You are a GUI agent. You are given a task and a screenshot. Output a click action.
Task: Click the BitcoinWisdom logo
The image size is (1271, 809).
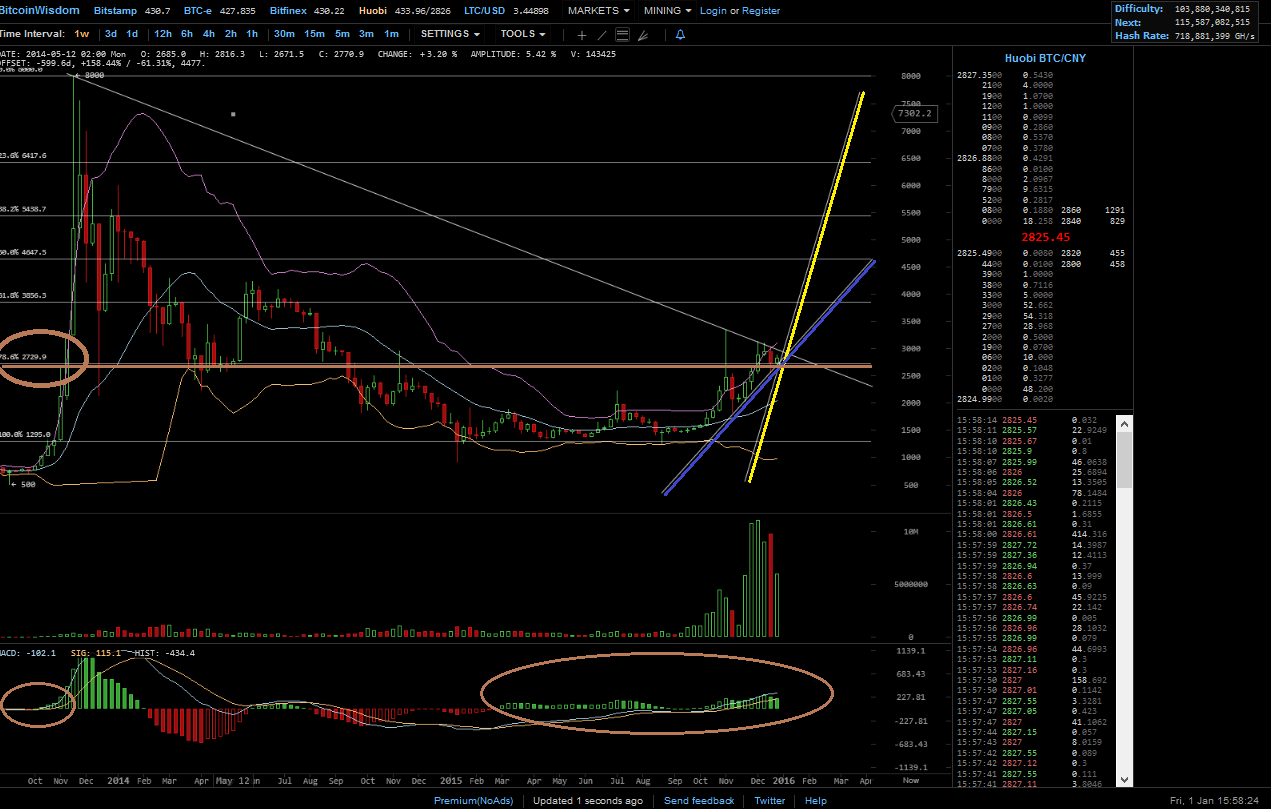pyautogui.click(x=40, y=11)
